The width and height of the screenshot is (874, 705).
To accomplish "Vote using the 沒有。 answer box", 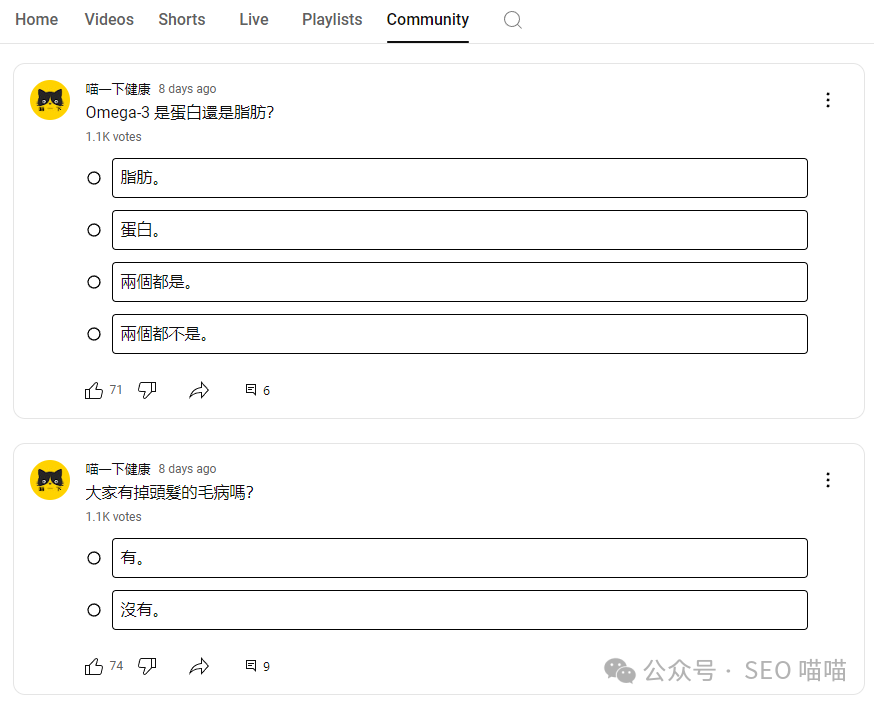I will click(x=460, y=610).
